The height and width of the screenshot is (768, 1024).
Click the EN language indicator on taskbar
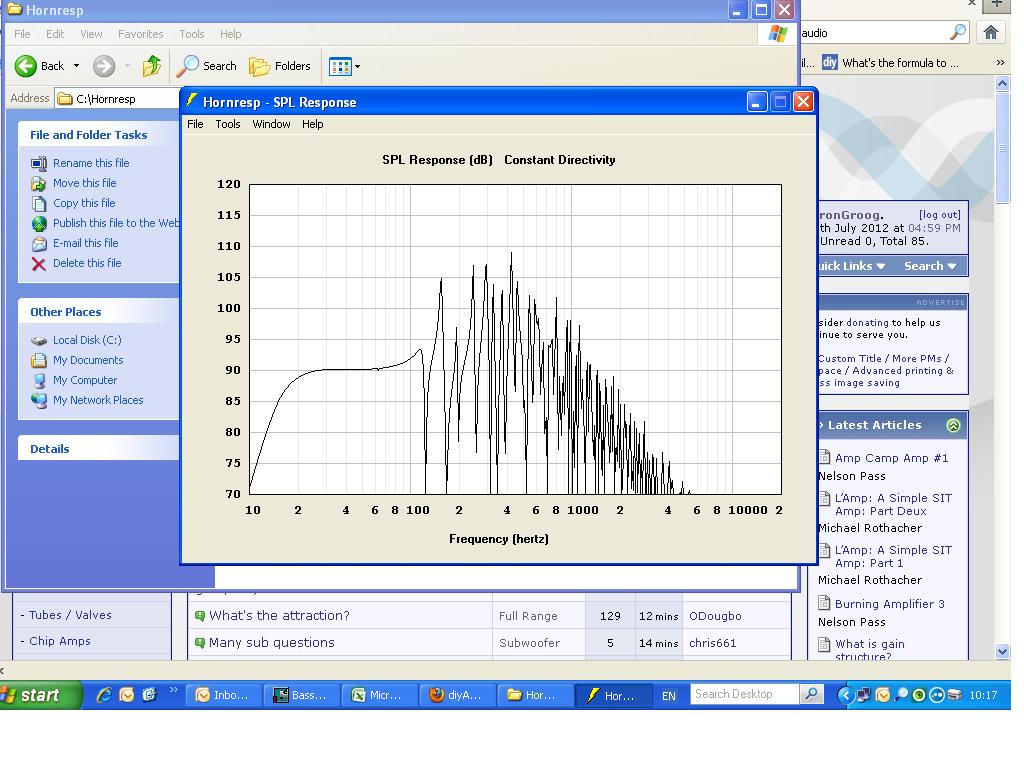coord(669,696)
